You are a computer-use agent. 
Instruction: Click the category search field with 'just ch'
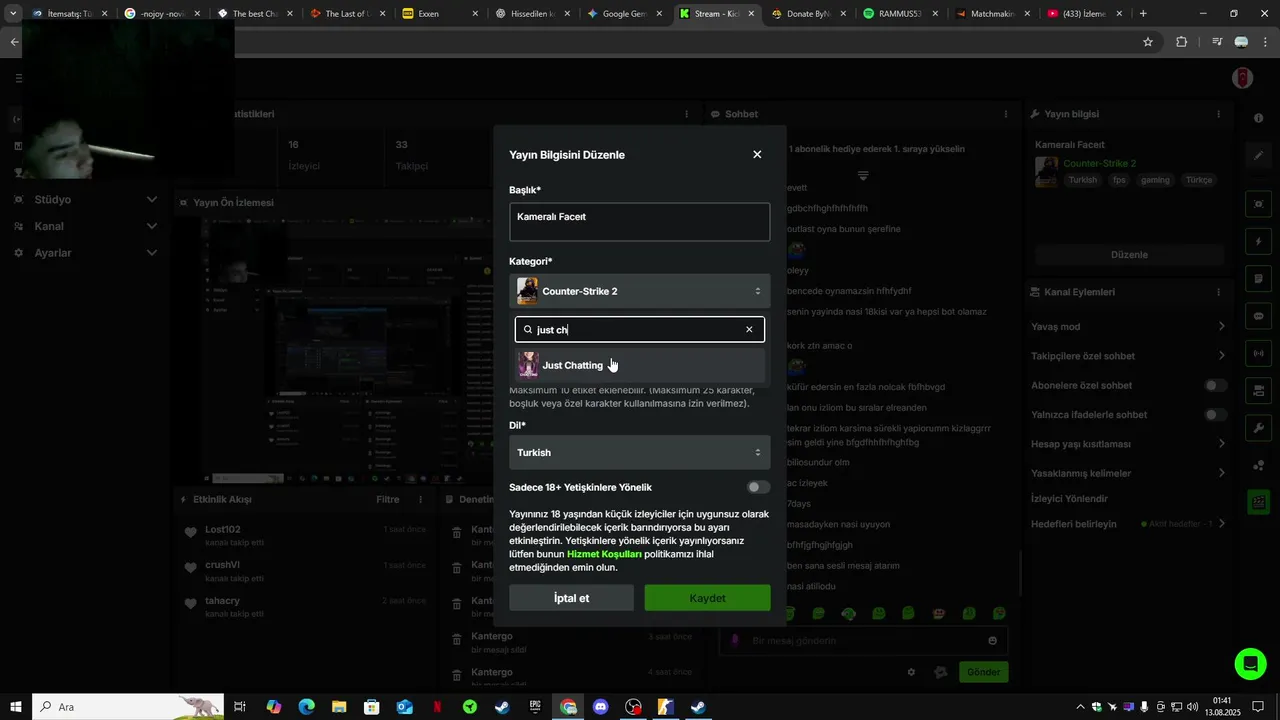[639, 329]
